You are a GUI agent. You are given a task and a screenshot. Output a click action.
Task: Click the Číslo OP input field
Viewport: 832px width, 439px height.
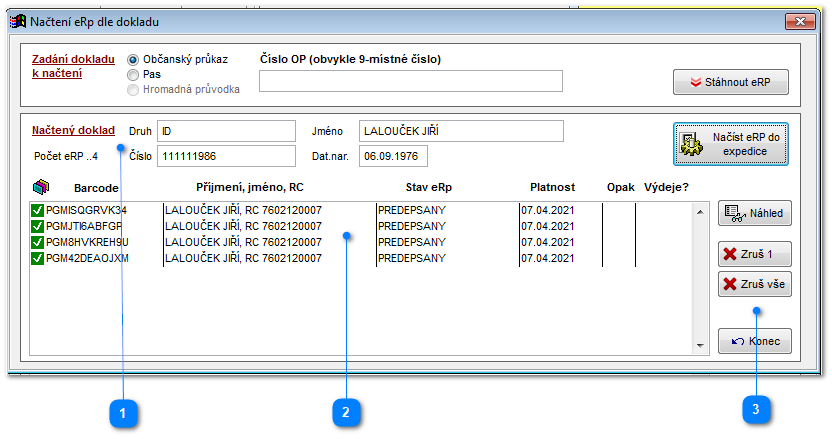point(411,81)
